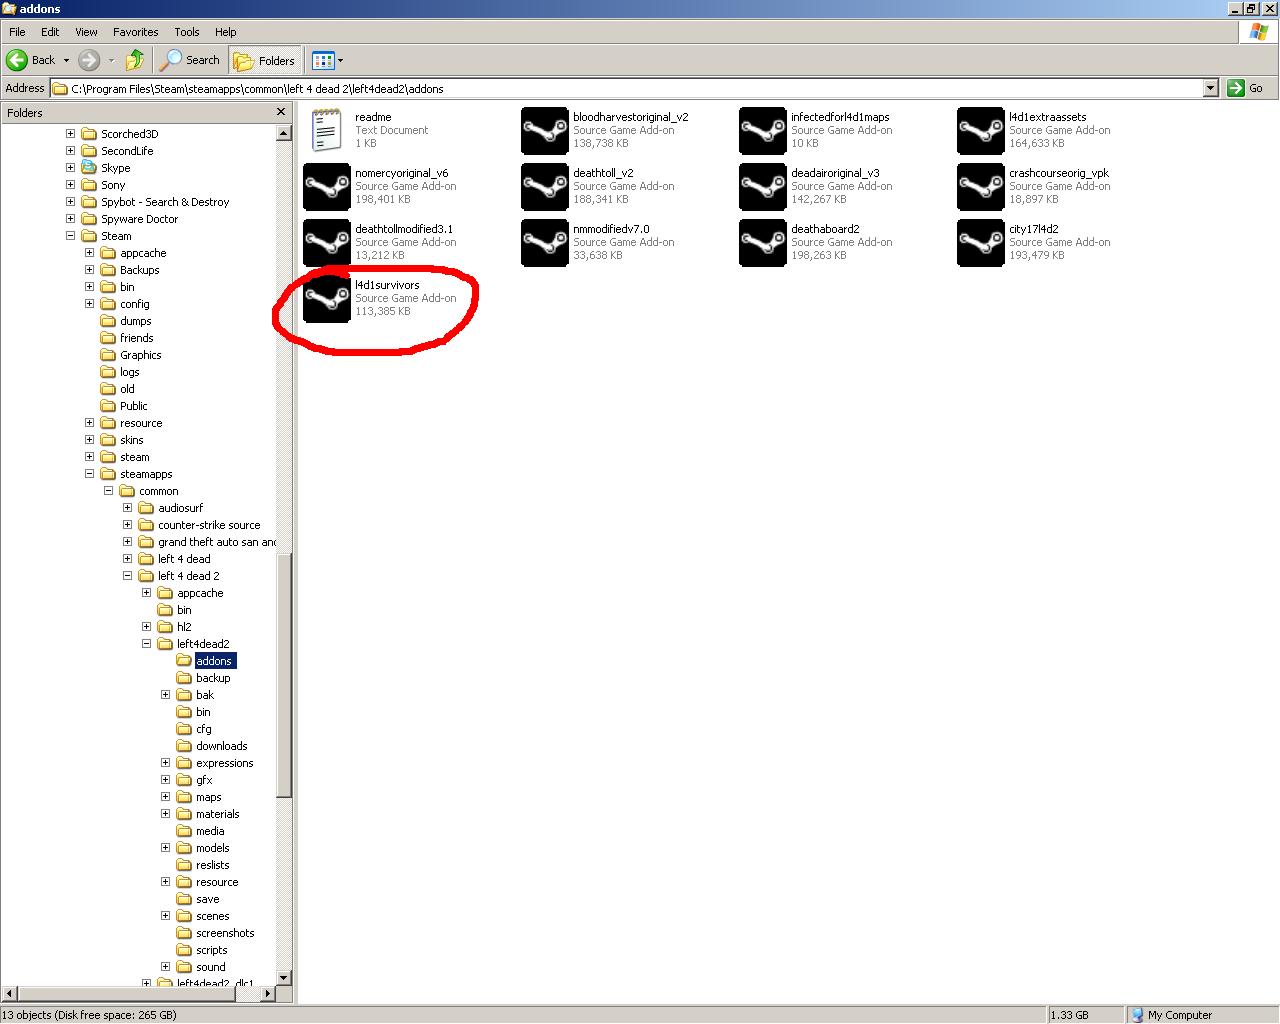This screenshot has height=1024, width=1280.
Task: Select the audiosurf folder in tree
Action: pyautogui.click(x=180, y=508)
